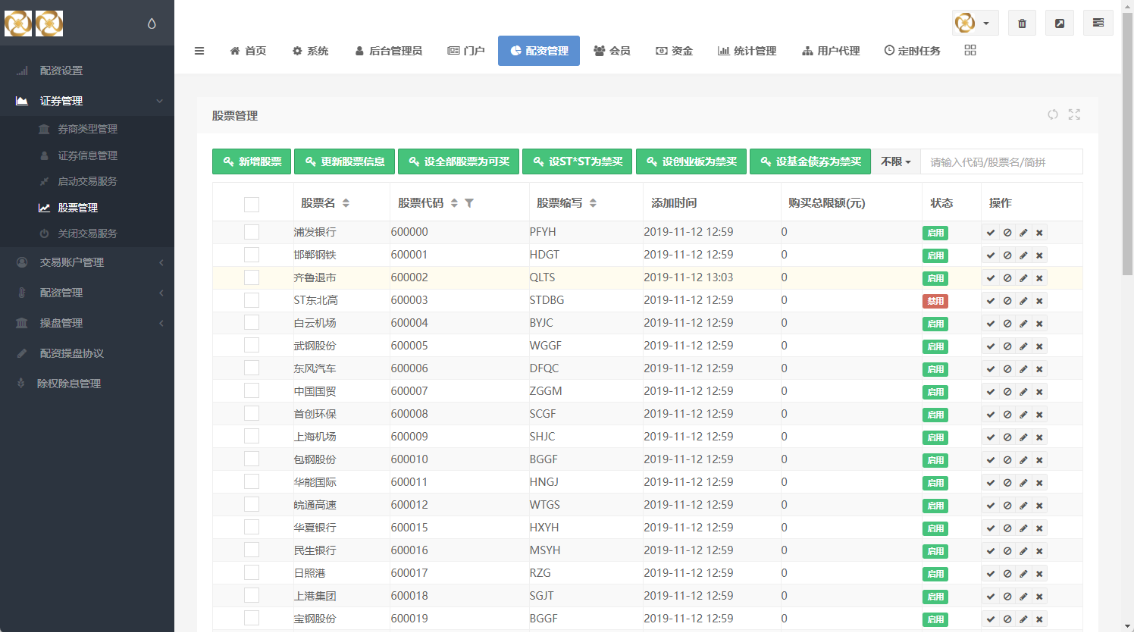1134x632 pixels.
Task: Expand the 操盘管理 sidebar section
Action: pos(87,323)
